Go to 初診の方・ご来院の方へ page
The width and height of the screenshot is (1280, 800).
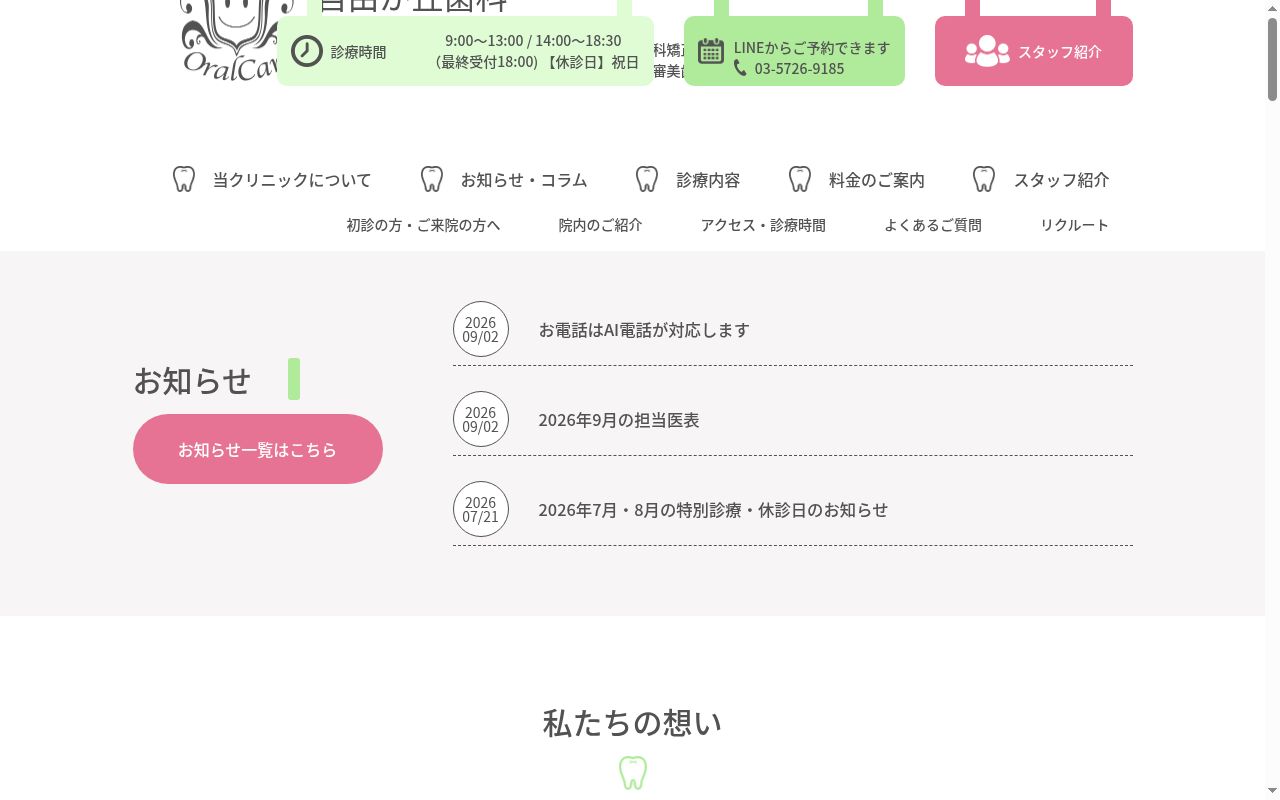point(424,225)
